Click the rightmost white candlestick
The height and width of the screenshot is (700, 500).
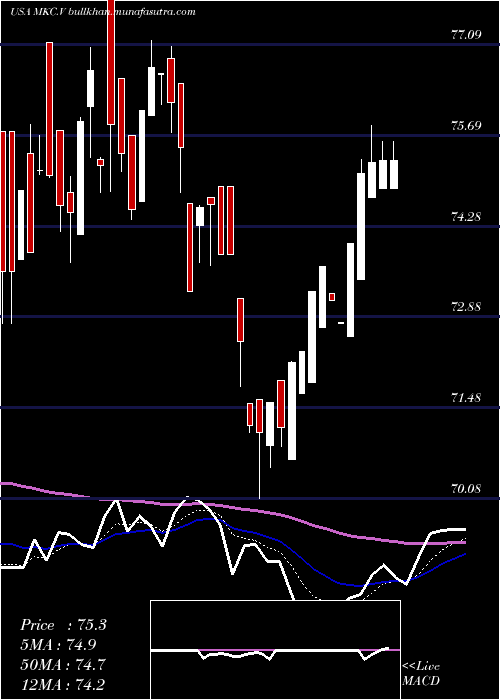pyautogui.click(x=394, y=174)
